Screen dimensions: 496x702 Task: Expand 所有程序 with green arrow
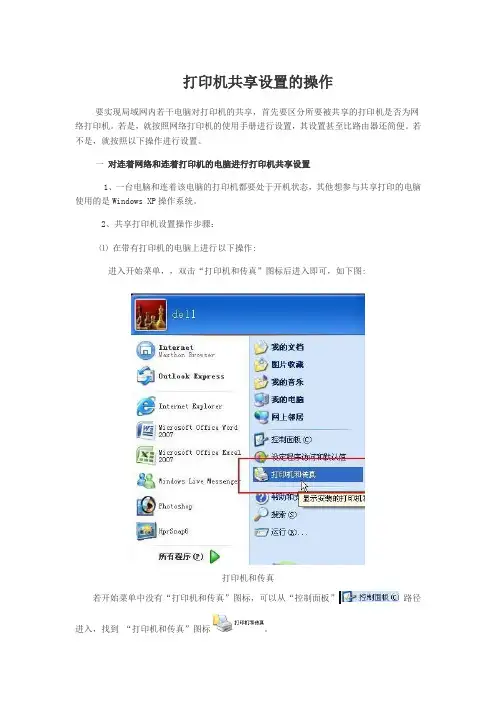(189, 556)
